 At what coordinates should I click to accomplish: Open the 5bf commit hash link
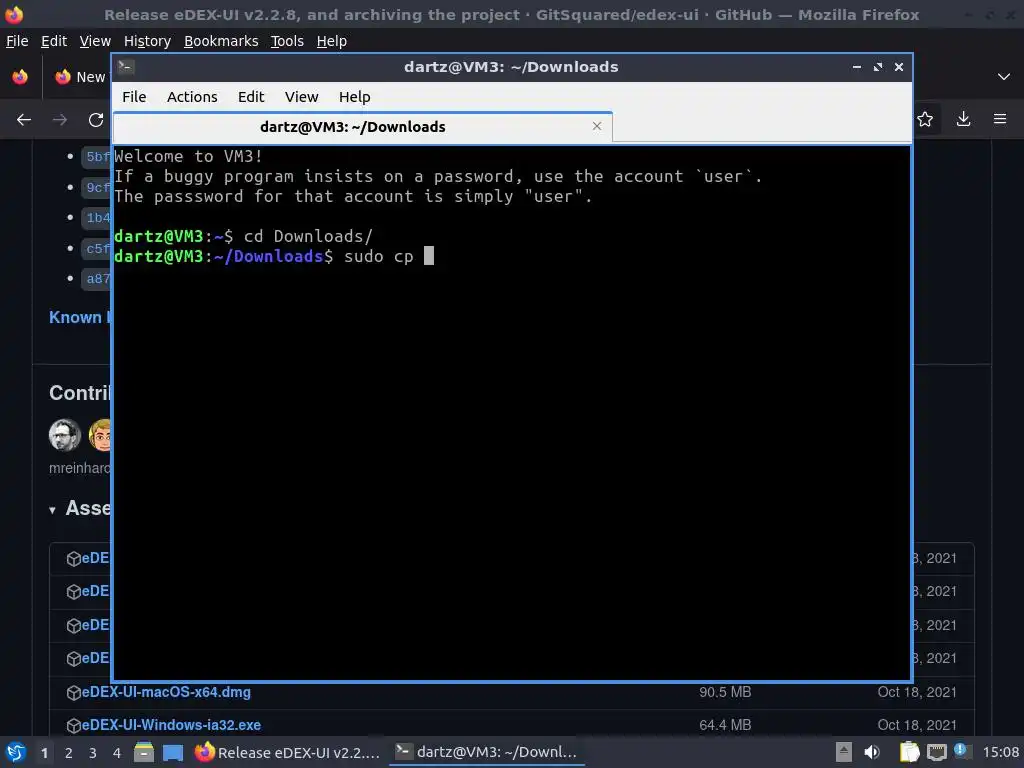click(x=97, y=157)
